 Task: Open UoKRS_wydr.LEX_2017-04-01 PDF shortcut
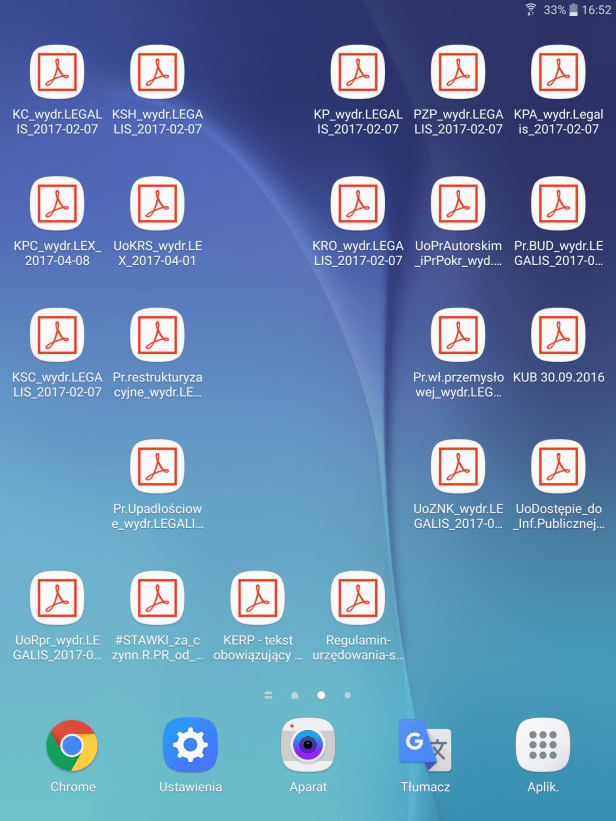coord(157,204)
